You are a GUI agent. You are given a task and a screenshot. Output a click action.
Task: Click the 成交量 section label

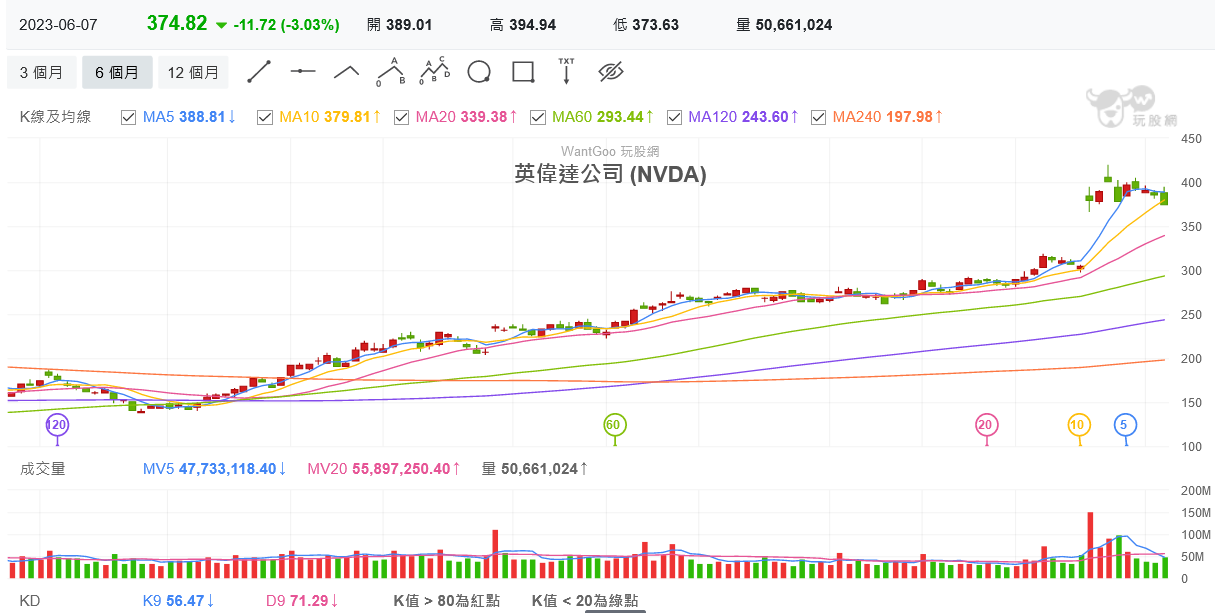click(x=43, y=468)
